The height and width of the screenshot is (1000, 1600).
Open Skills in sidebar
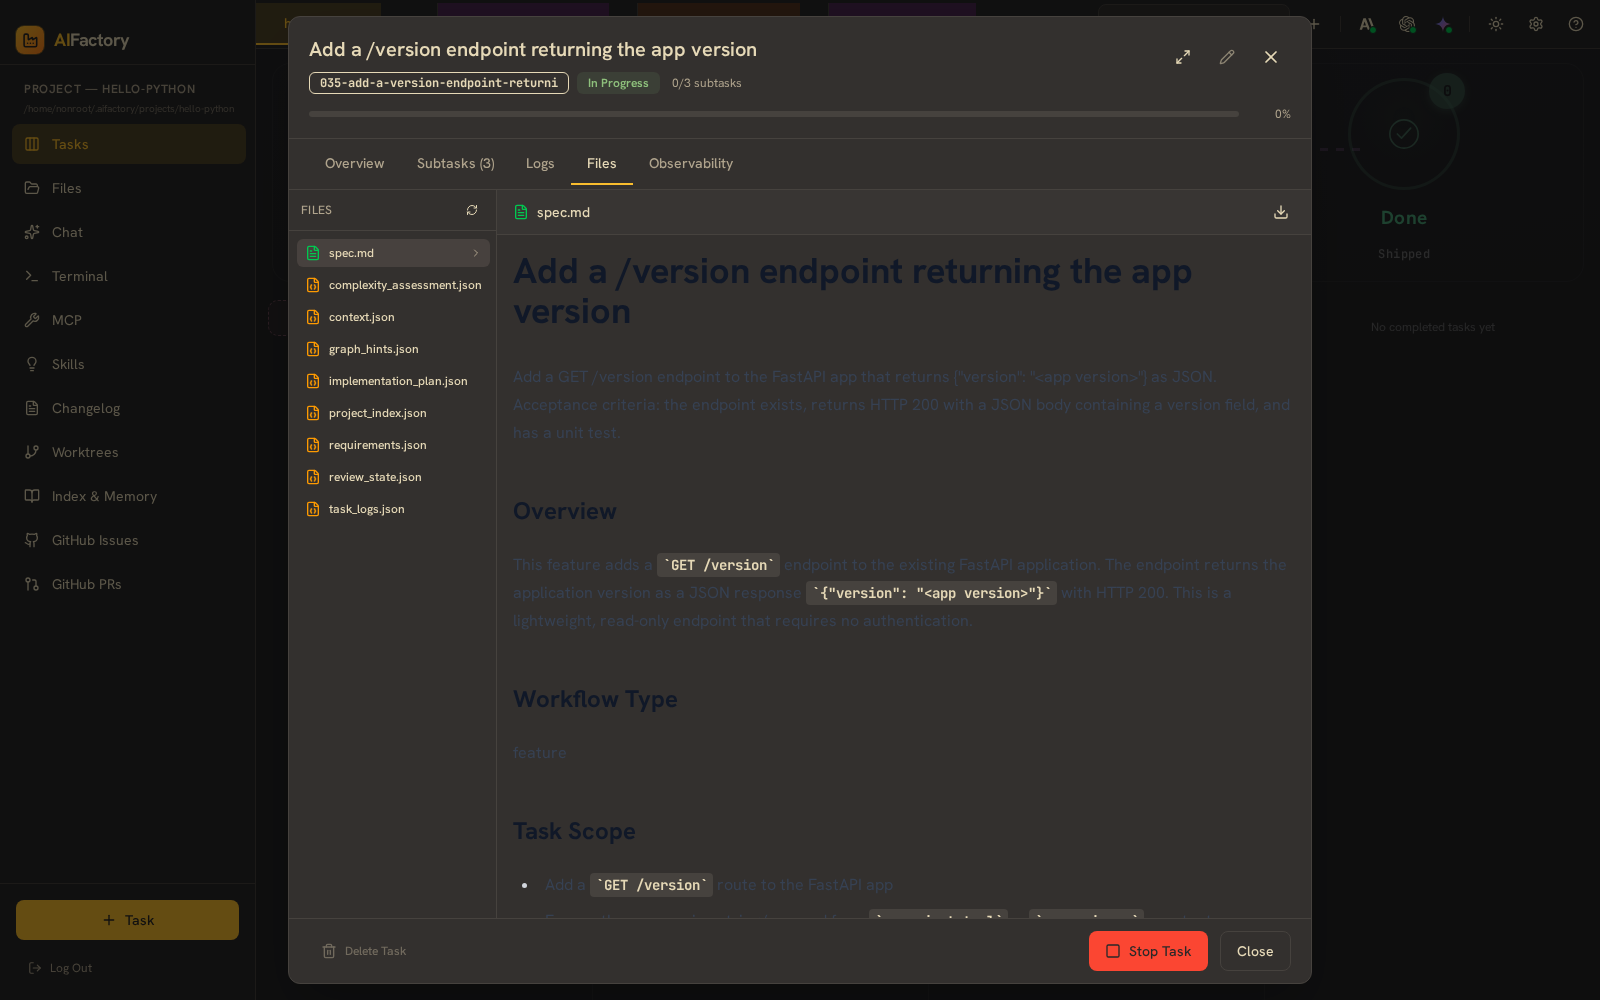click(129, 364)
